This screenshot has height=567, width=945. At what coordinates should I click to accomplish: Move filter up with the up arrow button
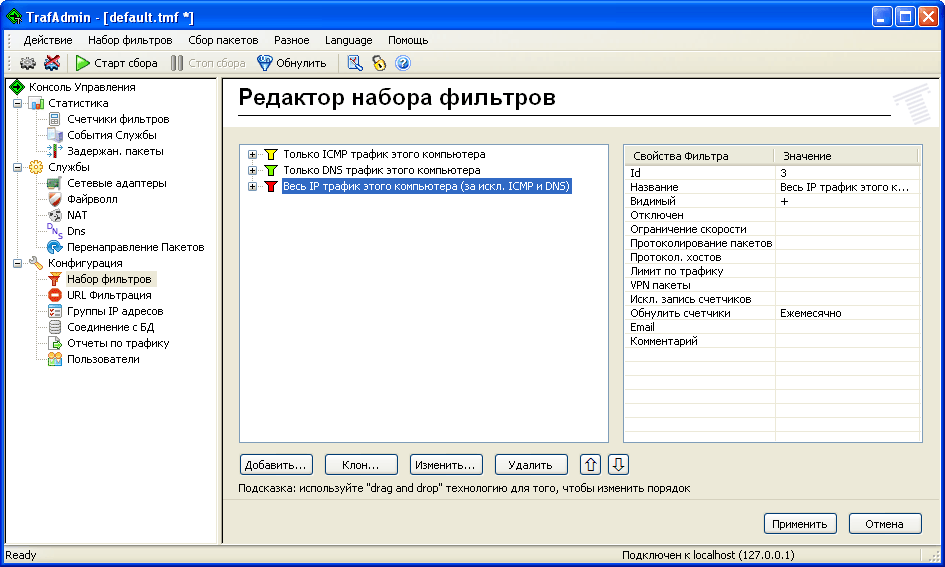[591, 465]
